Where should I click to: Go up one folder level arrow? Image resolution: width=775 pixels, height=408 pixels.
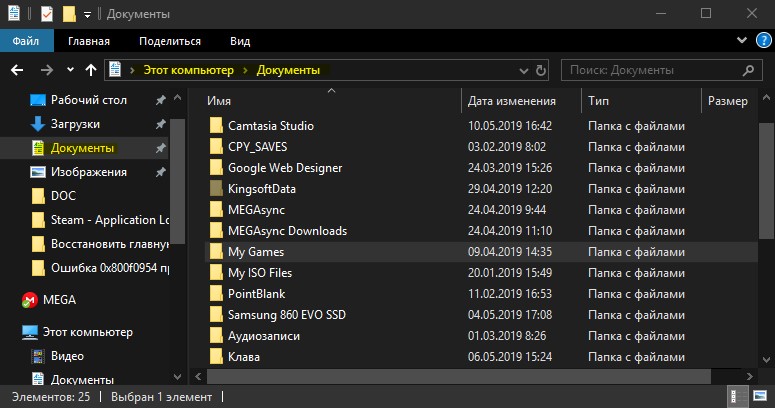coord(91,70)
